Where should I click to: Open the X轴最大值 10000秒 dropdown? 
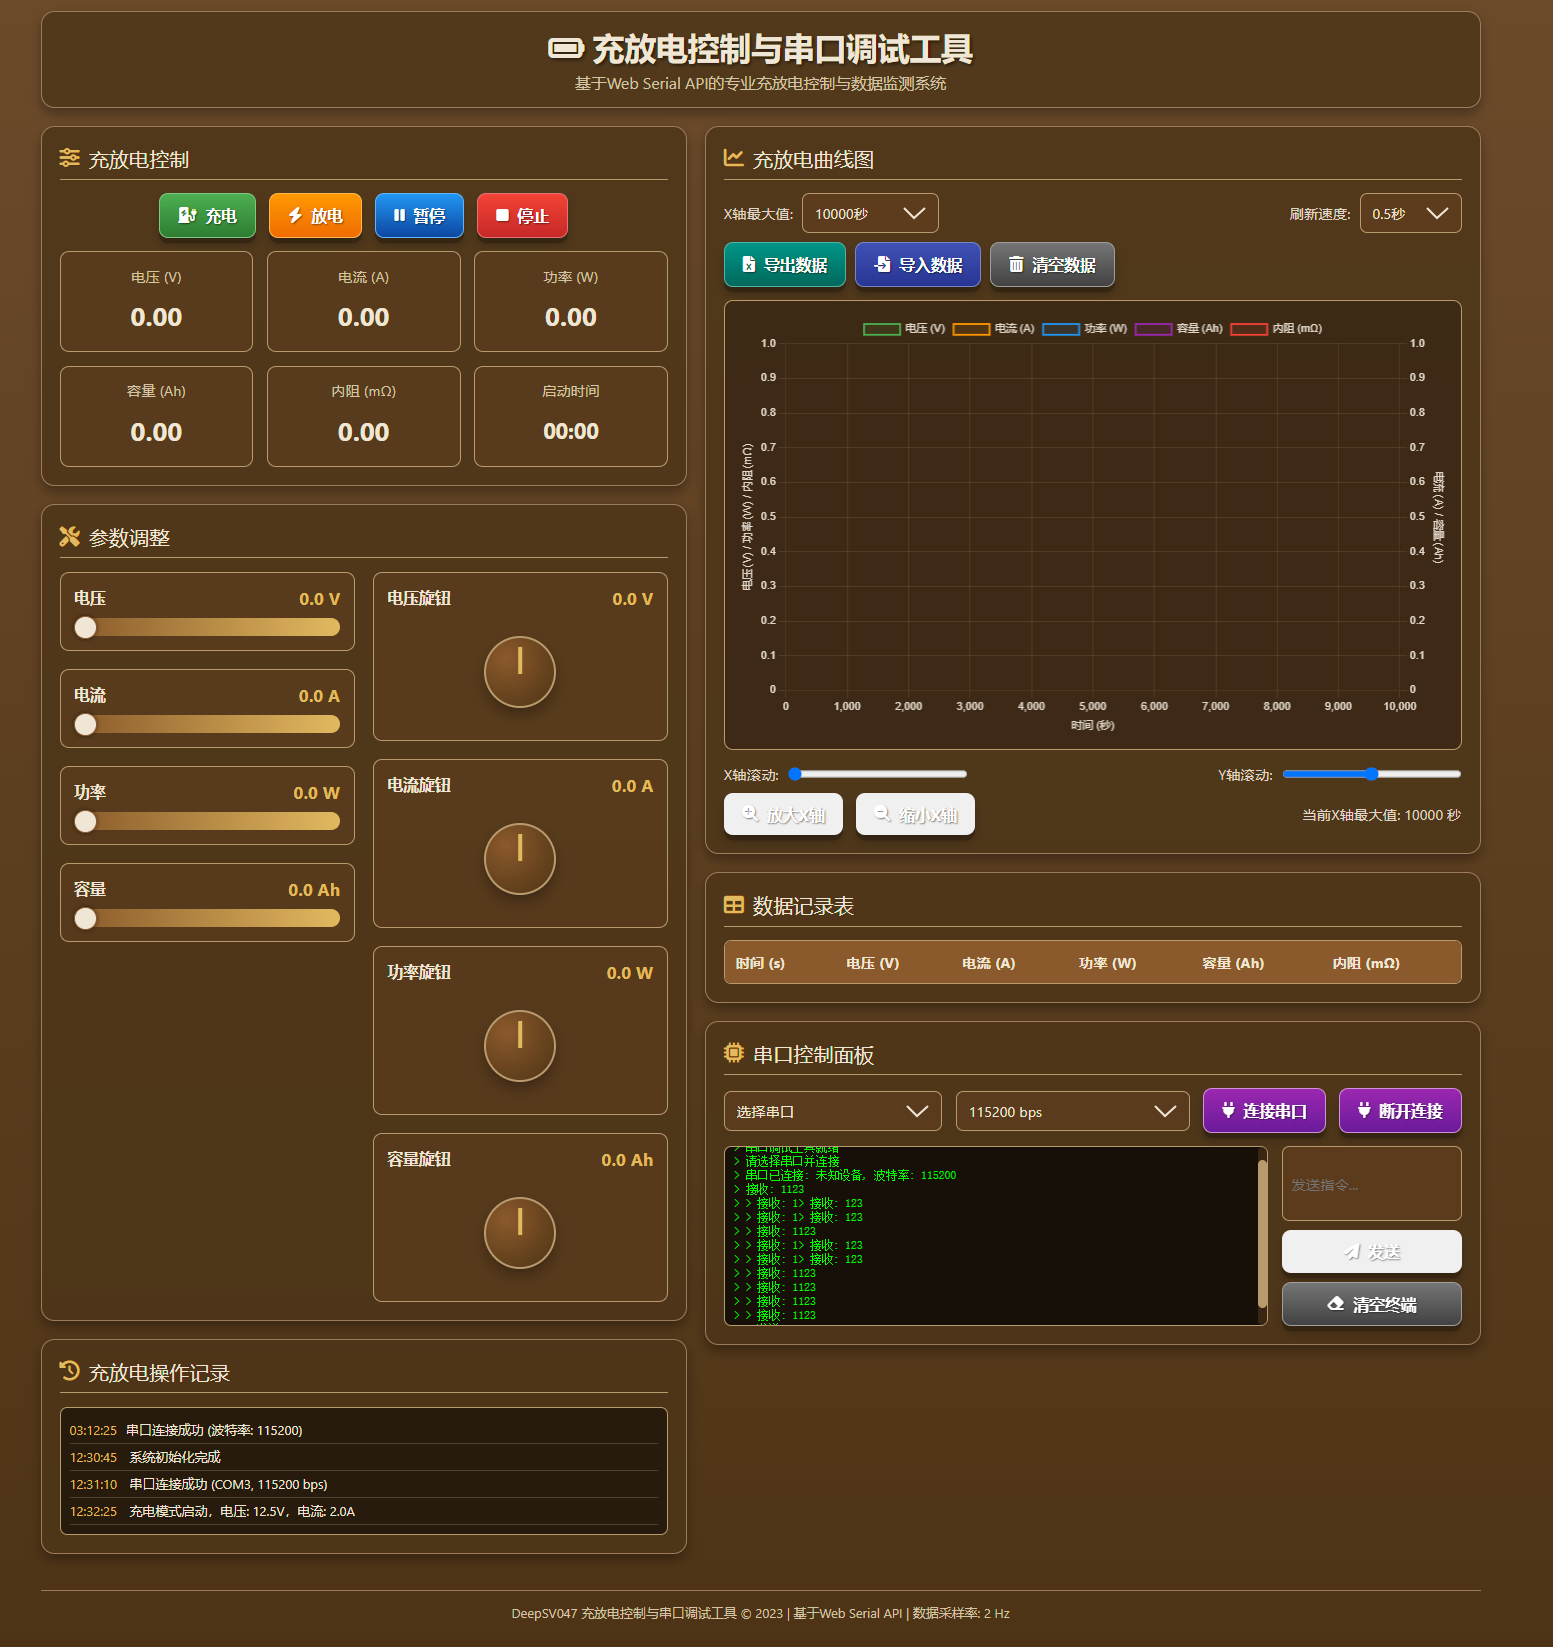pos(870,213)
